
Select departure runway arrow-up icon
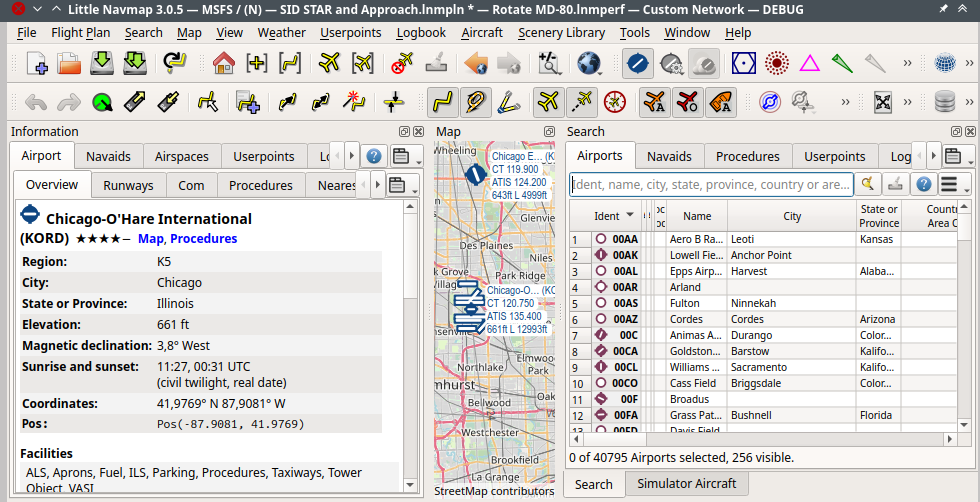[134, 102]
